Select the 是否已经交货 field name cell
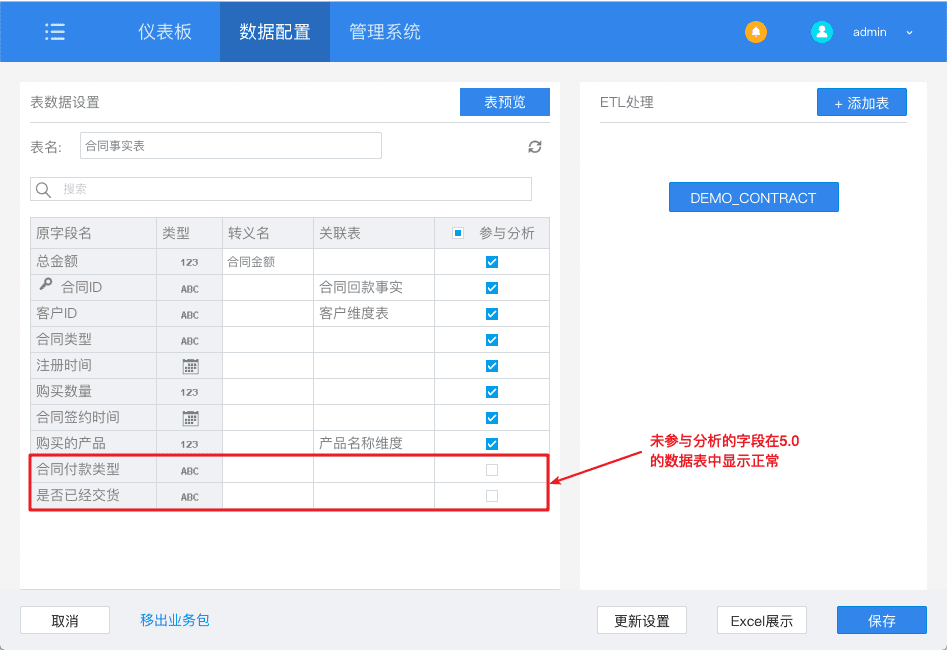Image resolution: width=947 pixels, height=650 pixels. click(94, 495)
